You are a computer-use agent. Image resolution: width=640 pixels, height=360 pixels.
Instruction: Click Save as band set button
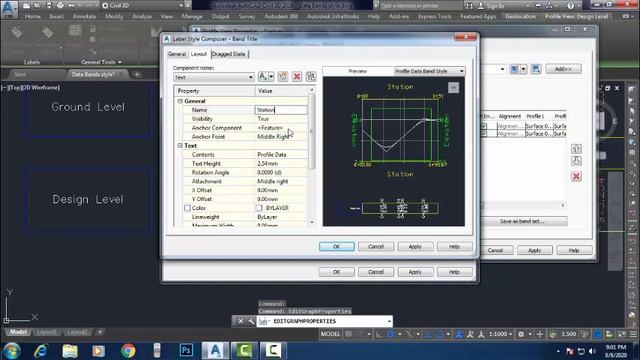pos(522,221)
